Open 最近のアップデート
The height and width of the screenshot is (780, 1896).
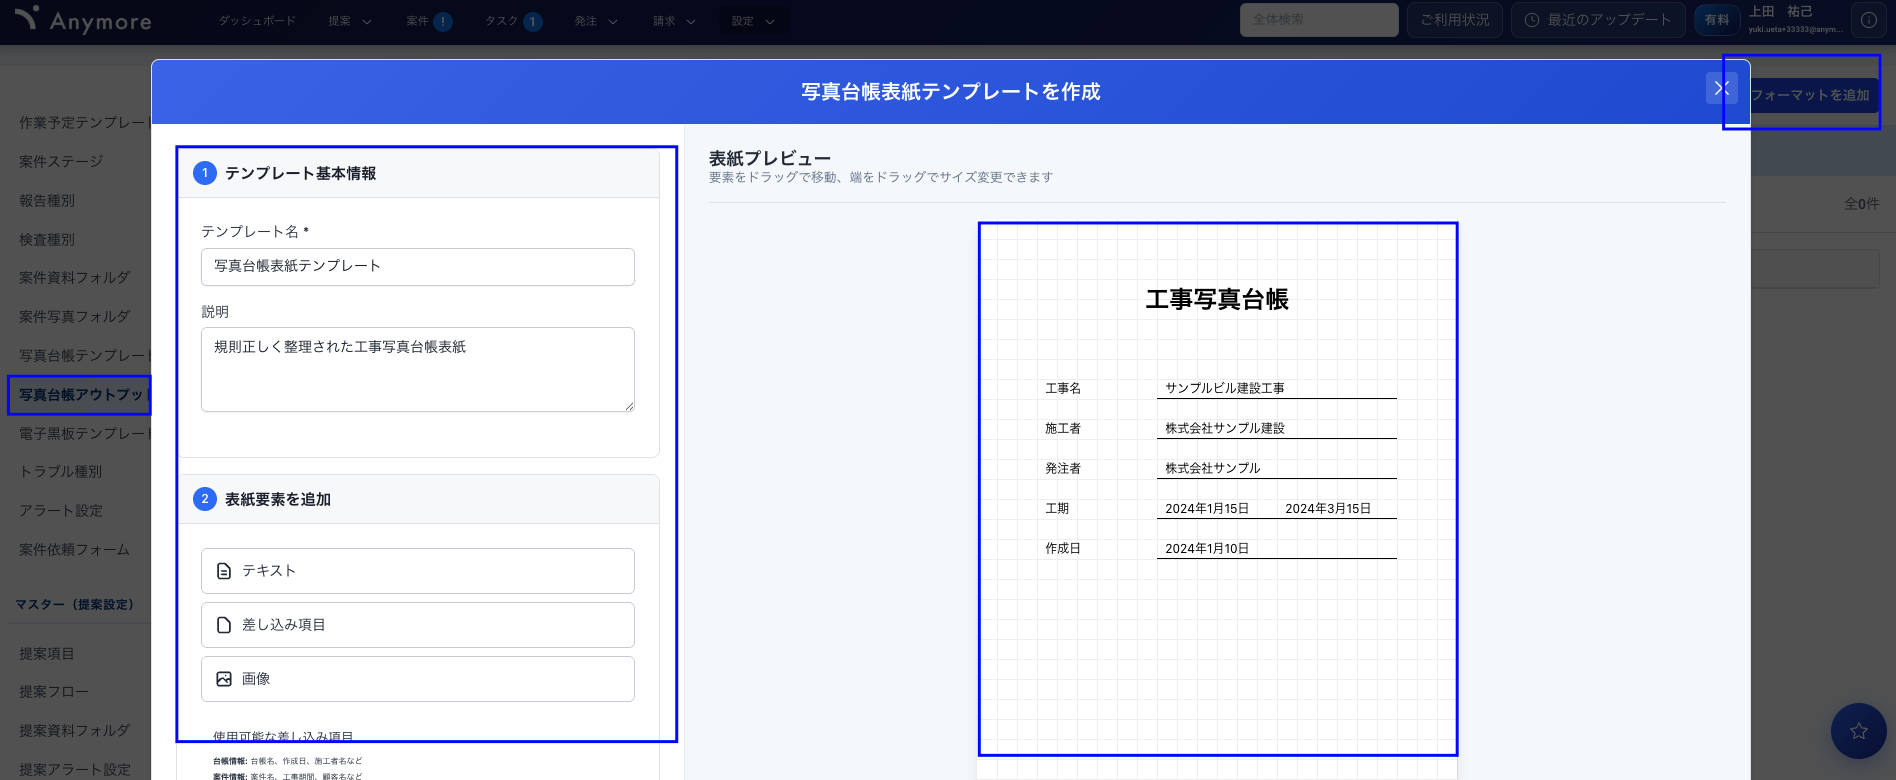point(1598,20)
